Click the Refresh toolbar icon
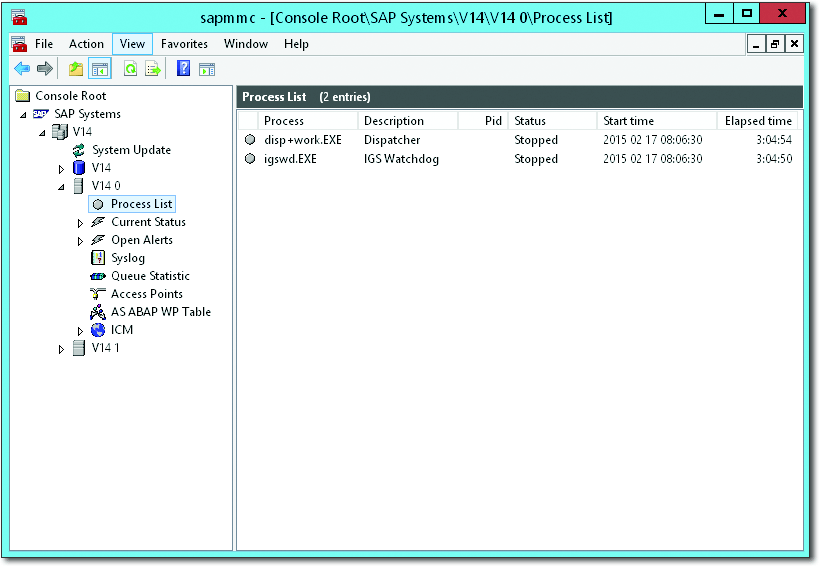The width and height of the screenshot is (819, 566). [x=131, y=68]
